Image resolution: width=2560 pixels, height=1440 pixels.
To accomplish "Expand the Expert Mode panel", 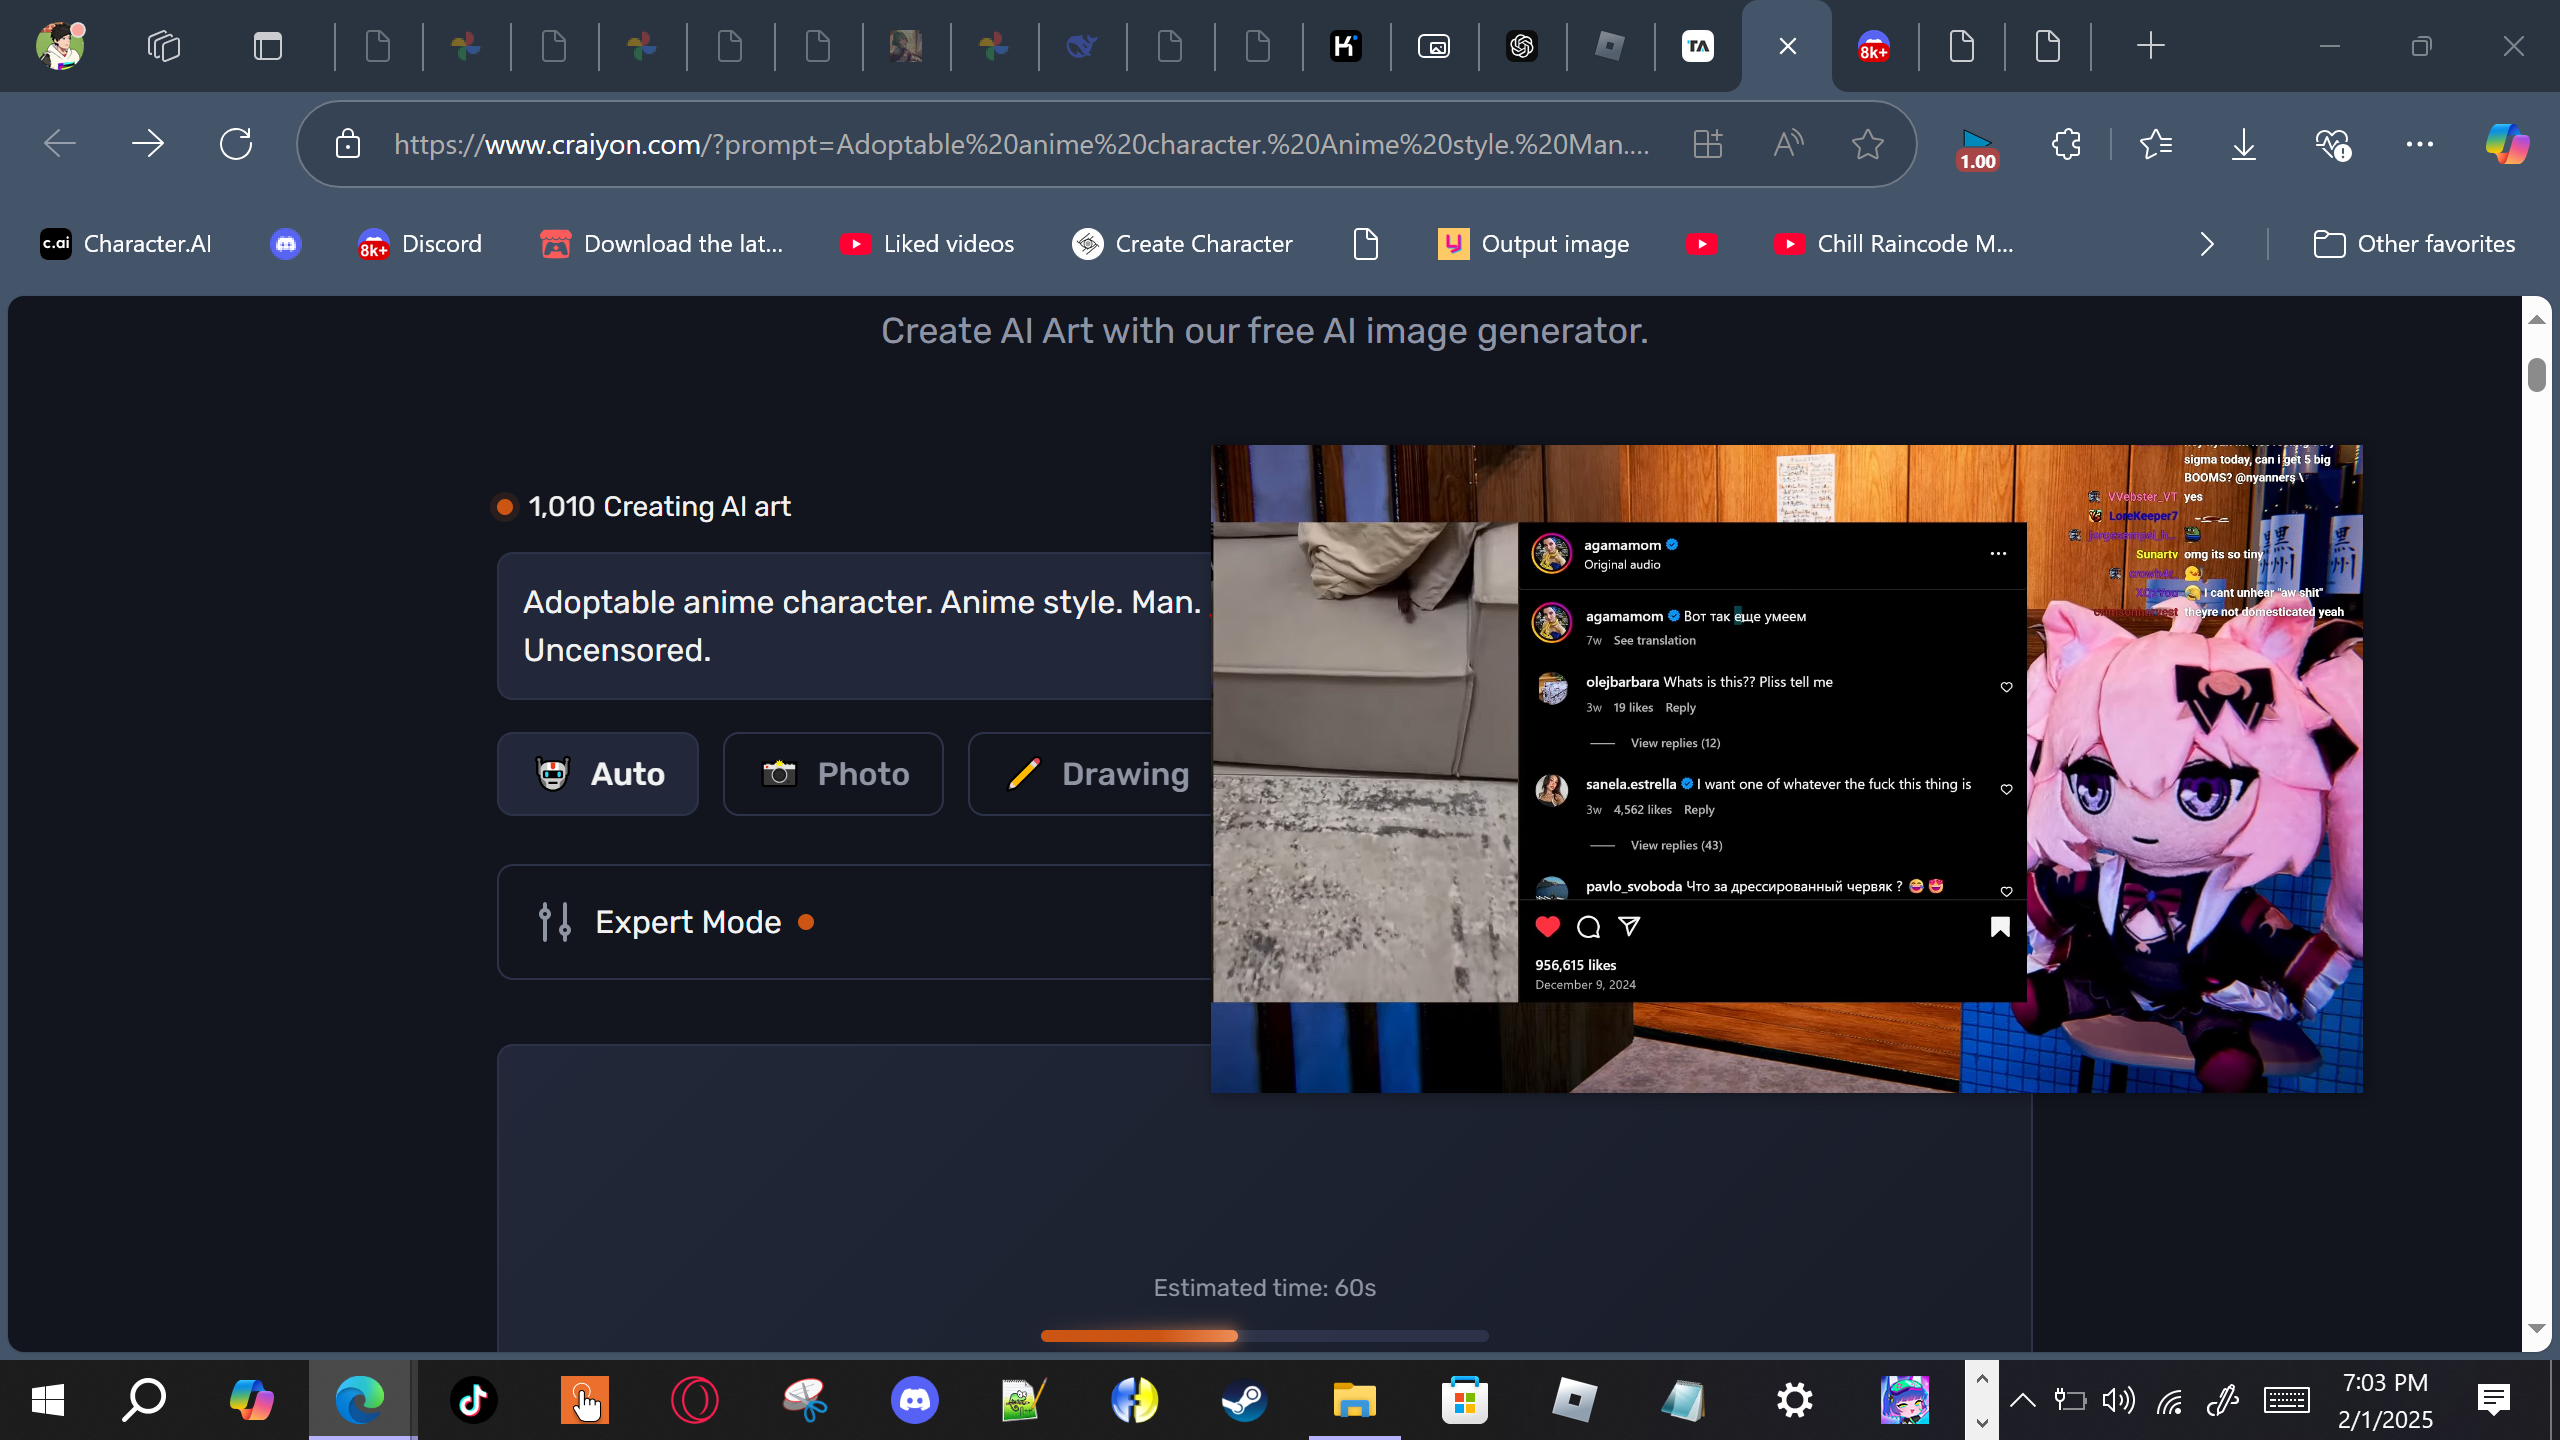I will pyautogui.click(x=688, y=922).
